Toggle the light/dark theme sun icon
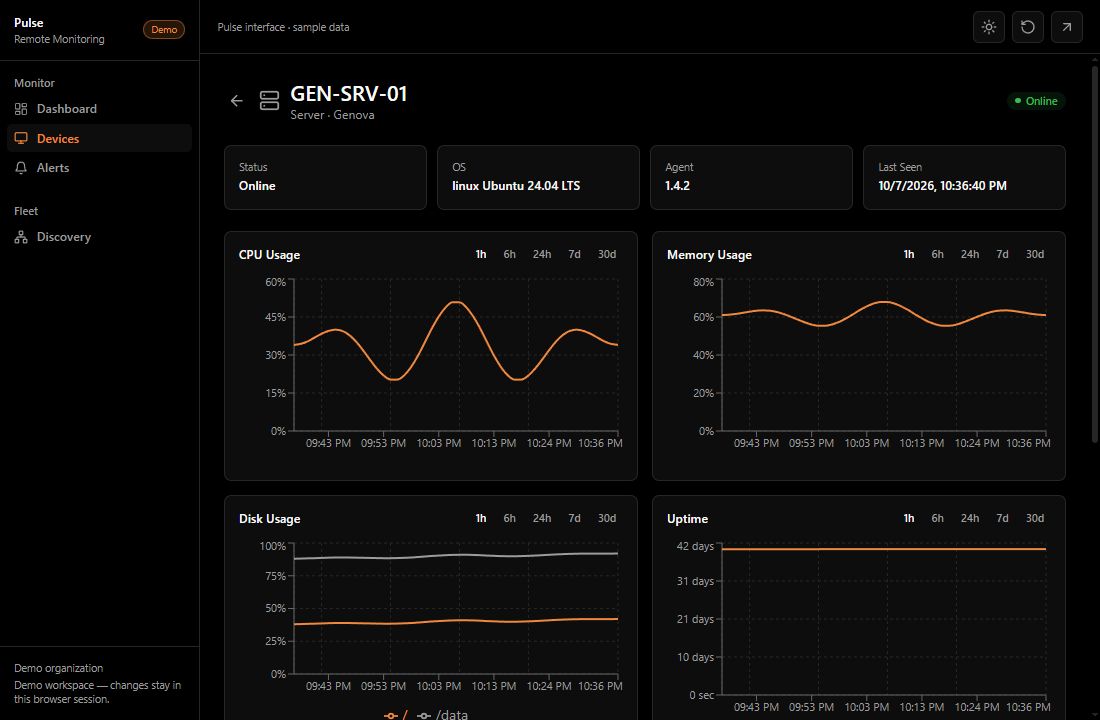The width and height of the screenshot is (1100, 720). [988, 27]
